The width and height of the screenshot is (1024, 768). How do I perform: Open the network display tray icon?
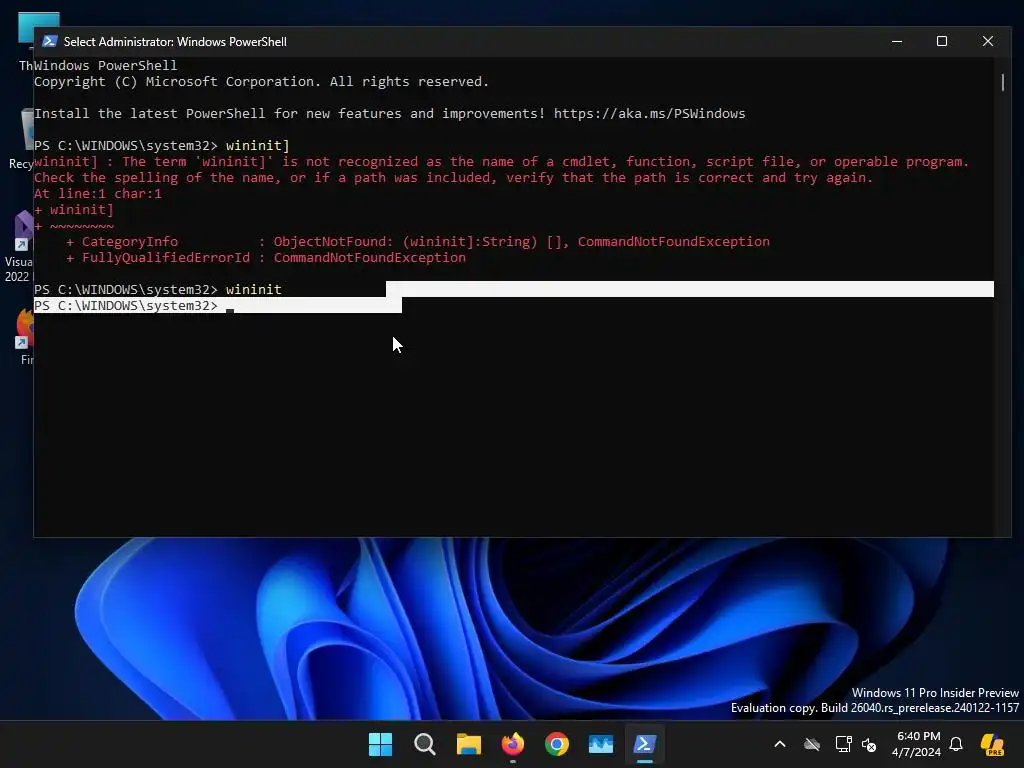pos(843,744)
